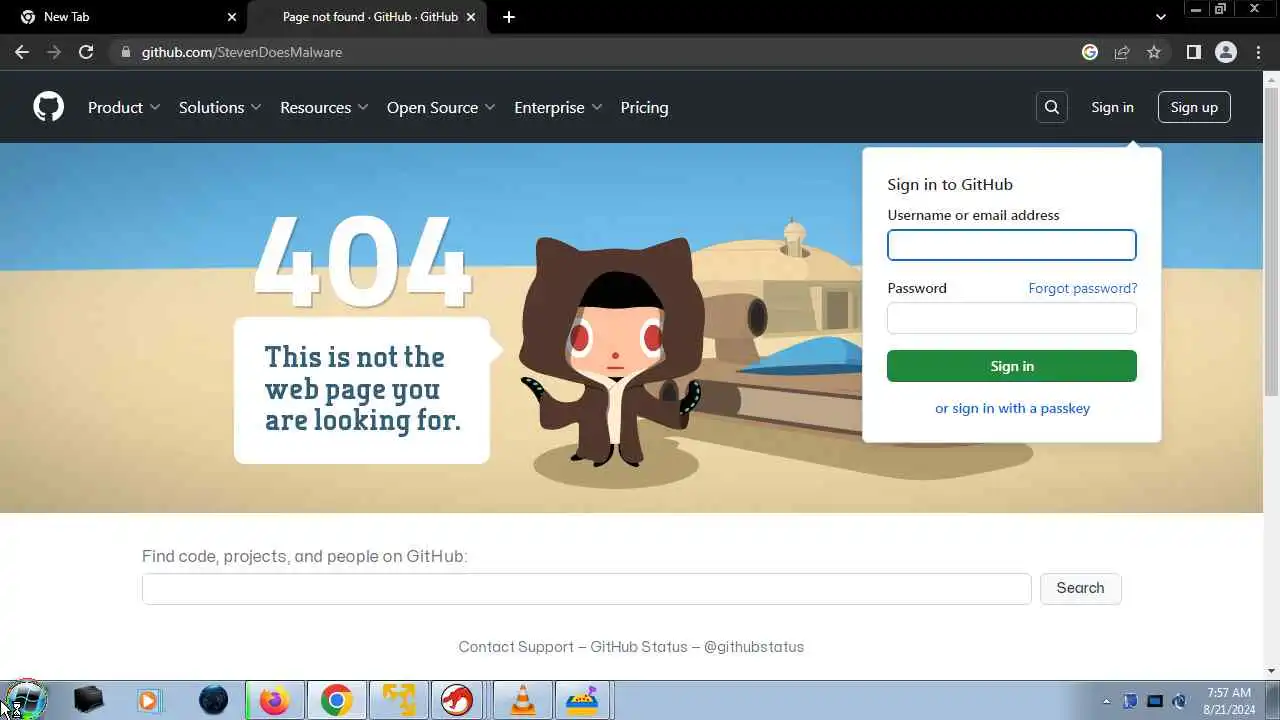This screenshot has height=720, width=1280.
Task: Select the Page not found GitHub tab
Action: [366, 17]
